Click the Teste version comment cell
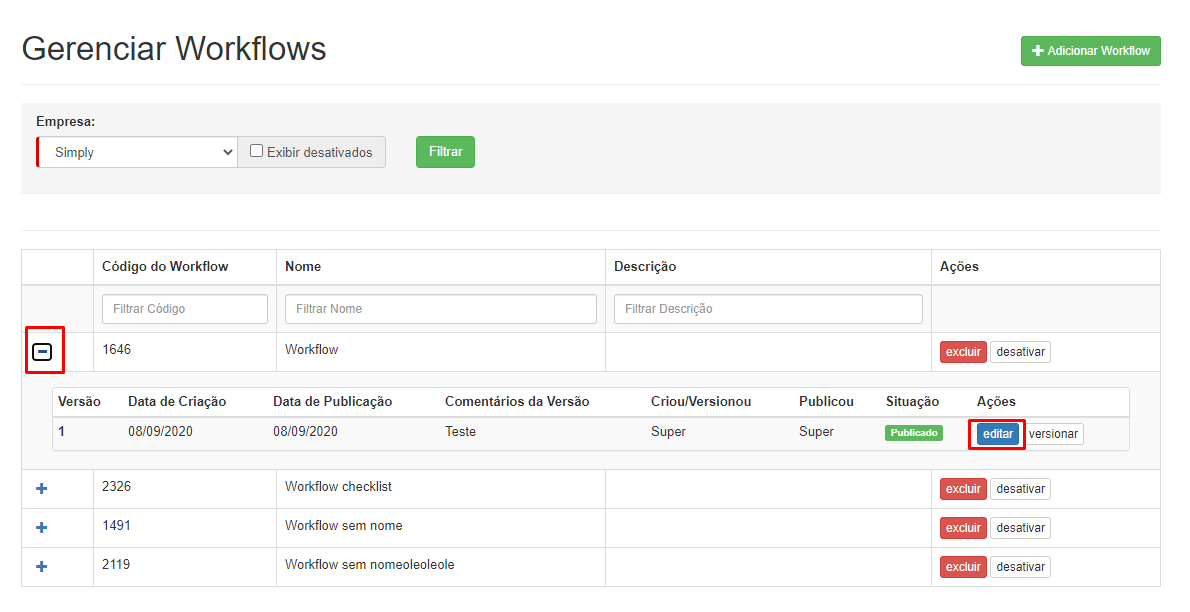 coord(461,431)
